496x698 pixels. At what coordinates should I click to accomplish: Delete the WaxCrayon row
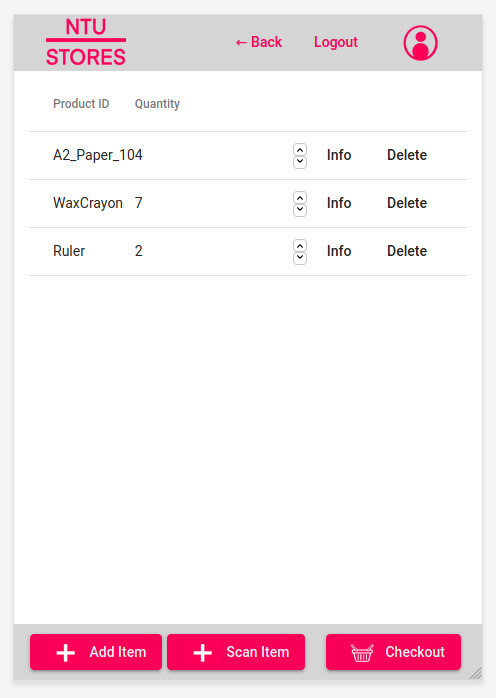(407, 203)
